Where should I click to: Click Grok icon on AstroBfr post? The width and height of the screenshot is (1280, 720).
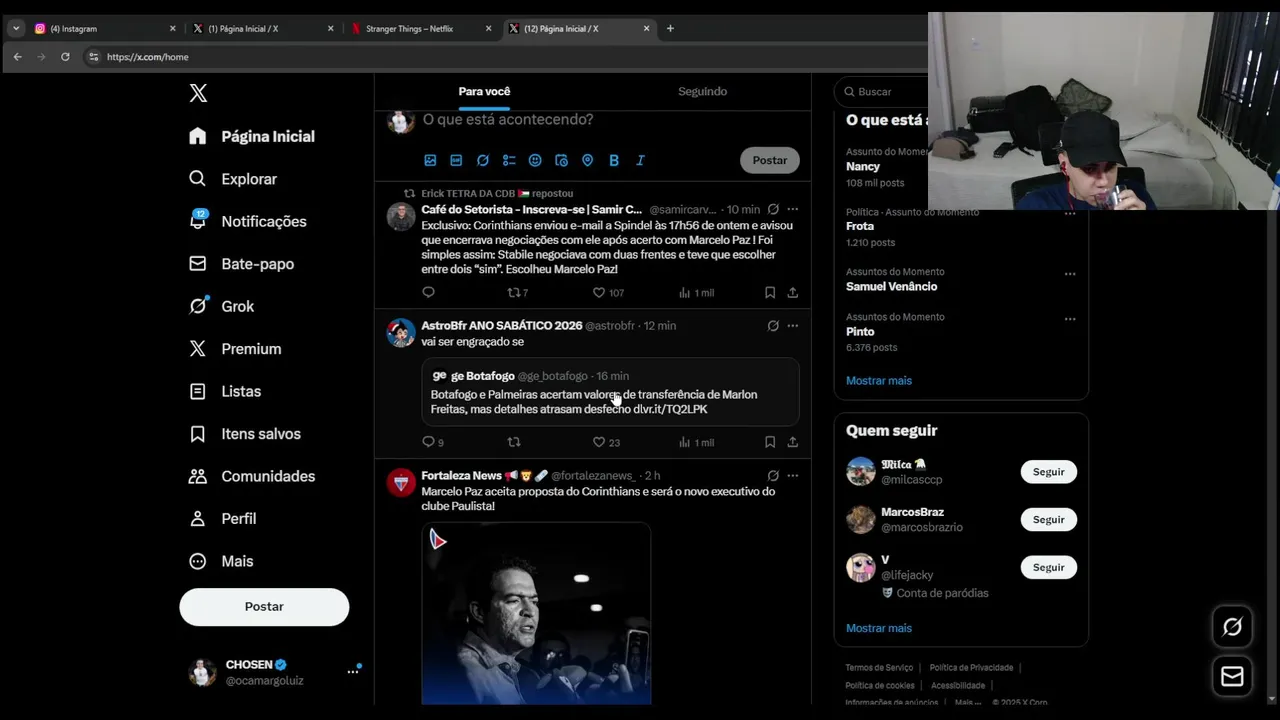(773, 326)
